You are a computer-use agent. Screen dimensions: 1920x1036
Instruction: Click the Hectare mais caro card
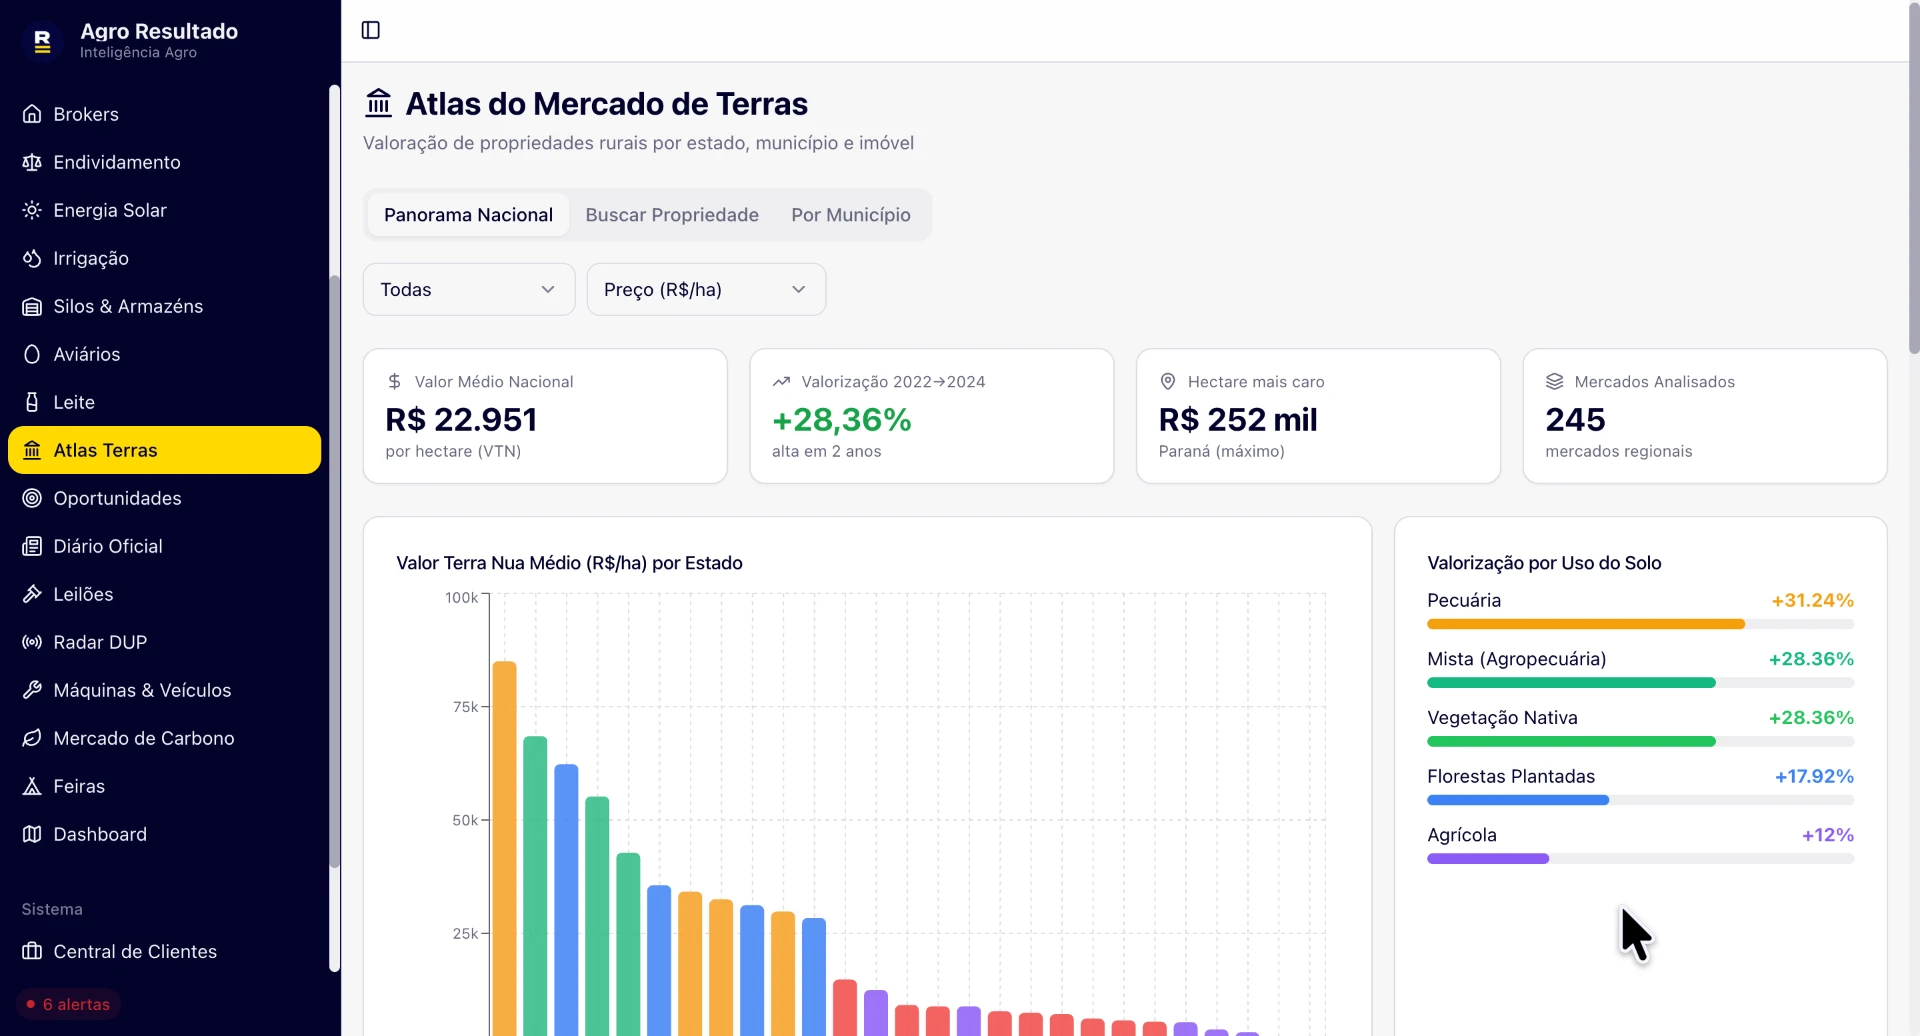[1318, 416]
